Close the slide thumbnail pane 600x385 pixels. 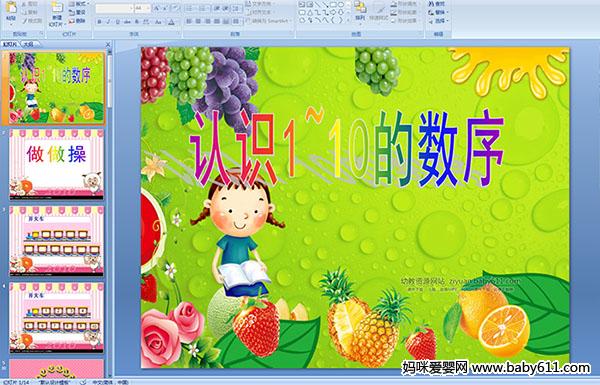[108, 44]
